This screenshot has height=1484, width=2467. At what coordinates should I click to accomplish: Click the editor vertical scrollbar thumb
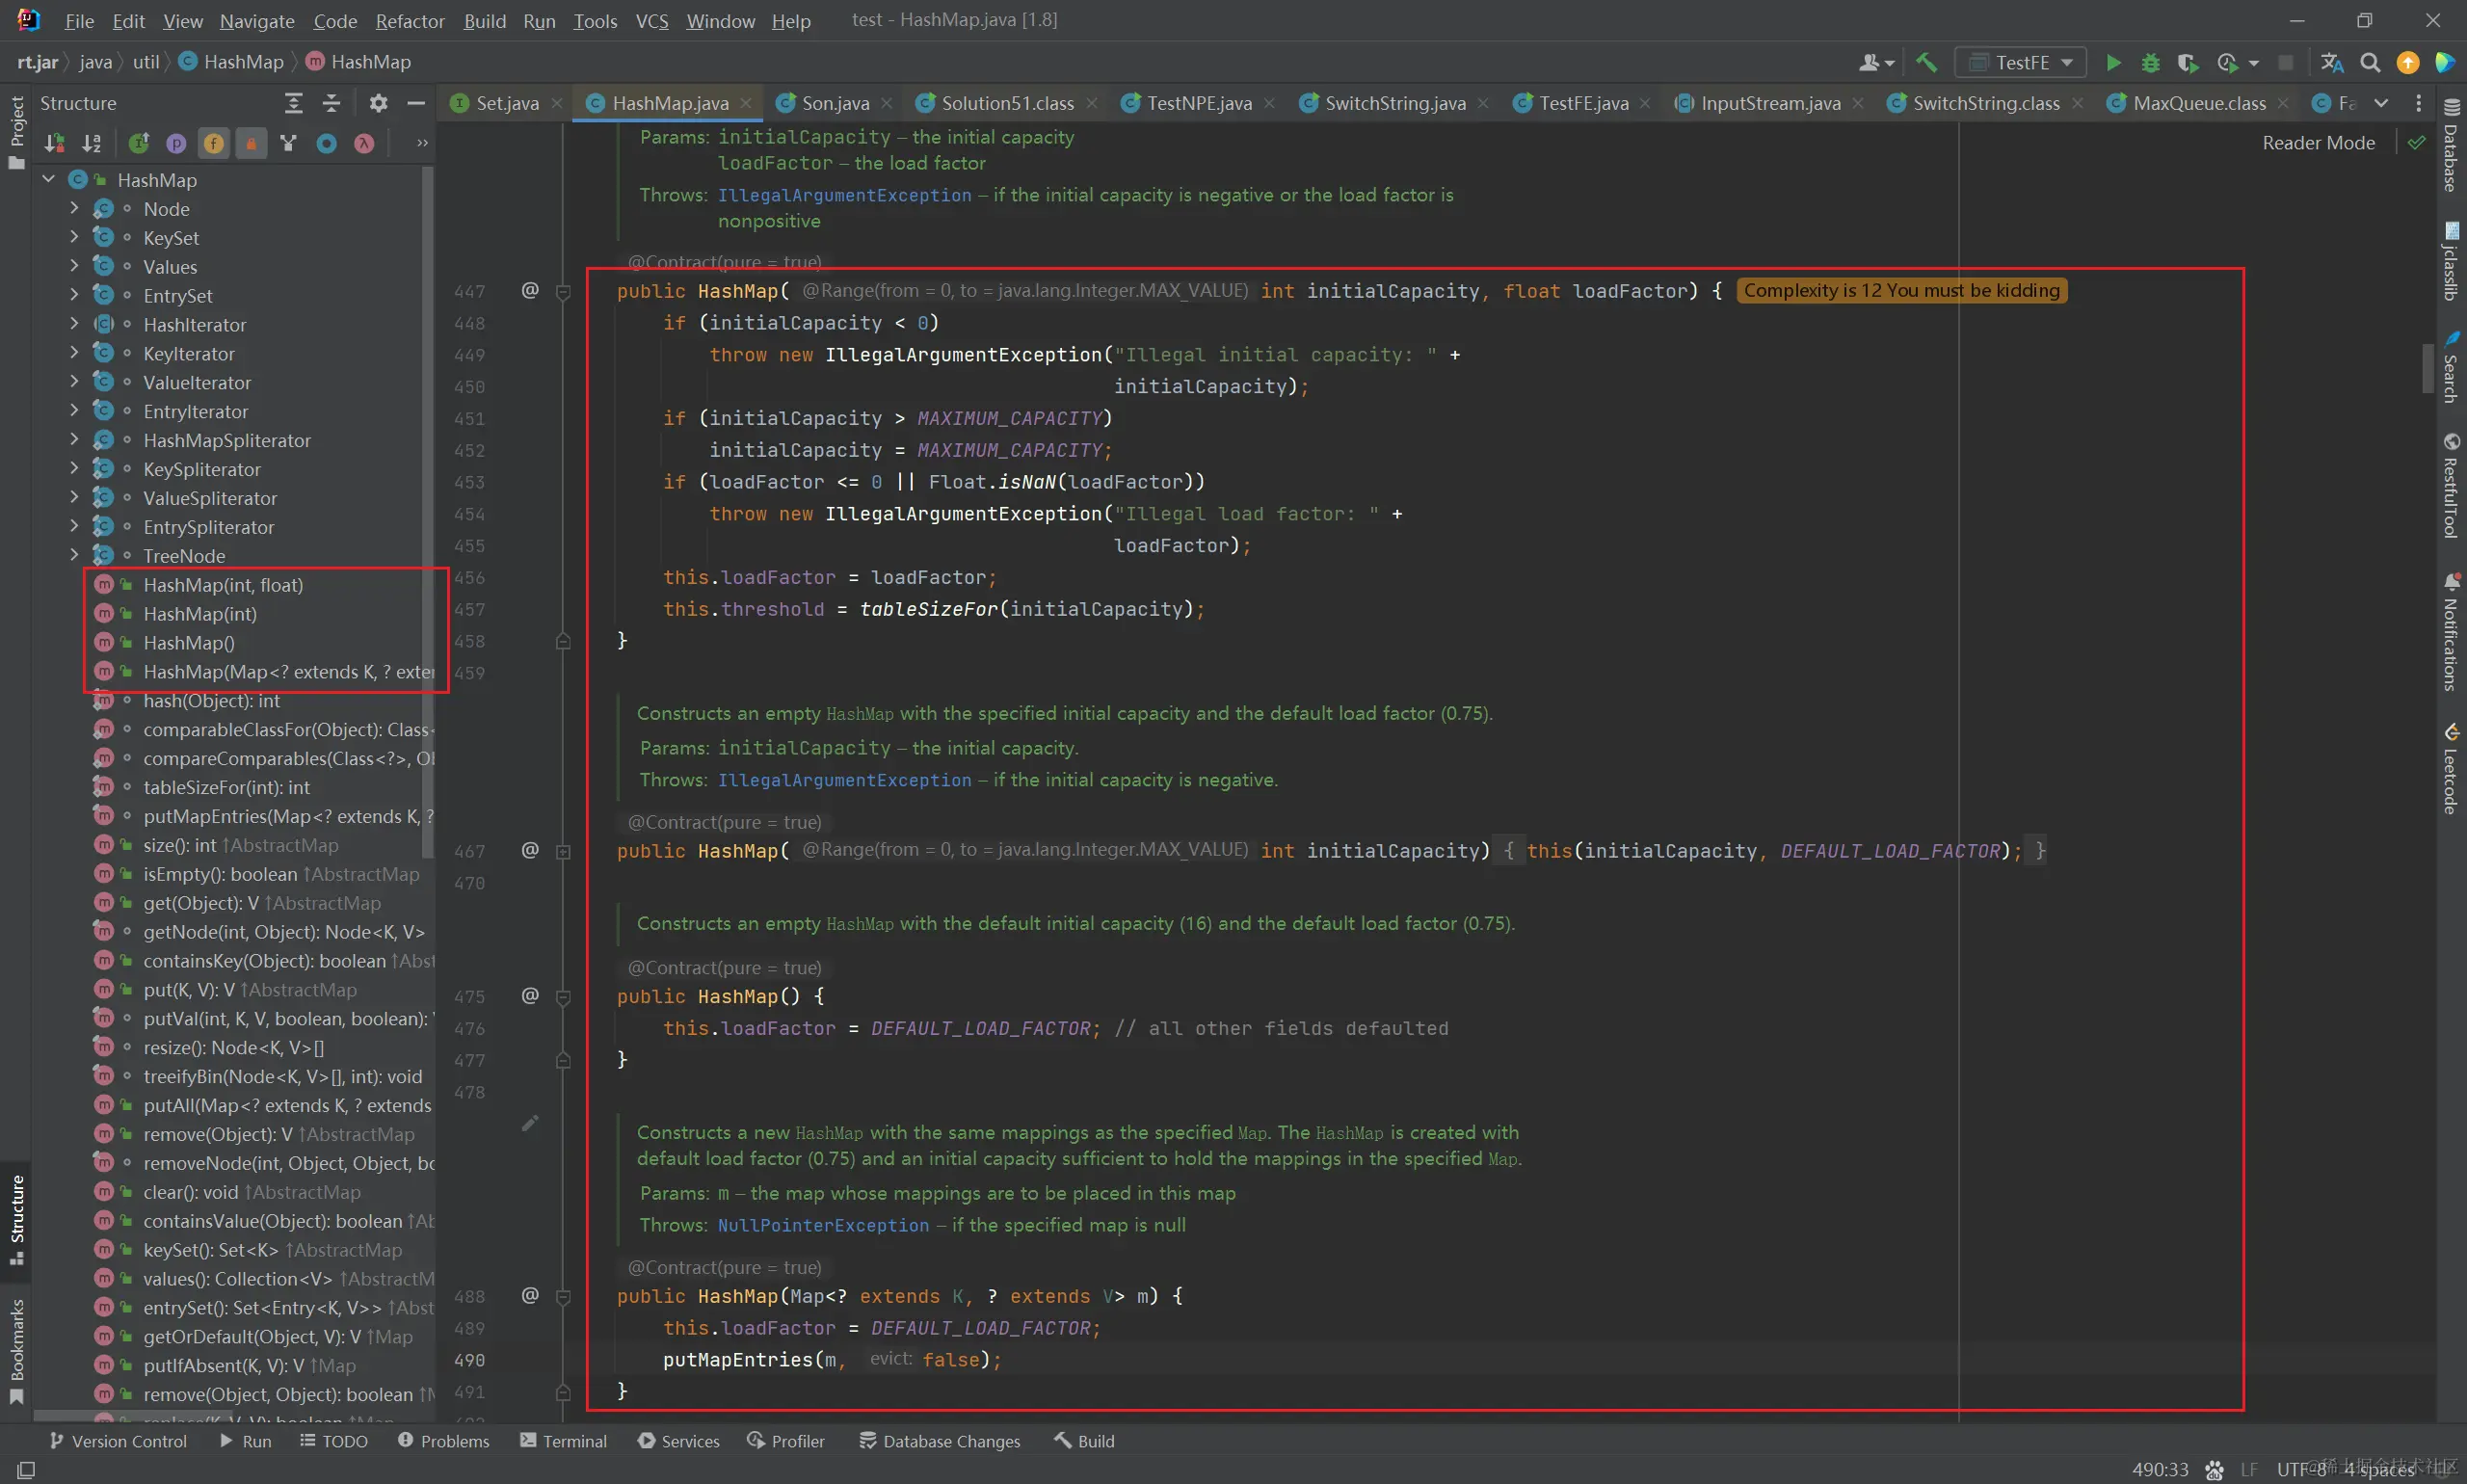tap(2427, 368)
